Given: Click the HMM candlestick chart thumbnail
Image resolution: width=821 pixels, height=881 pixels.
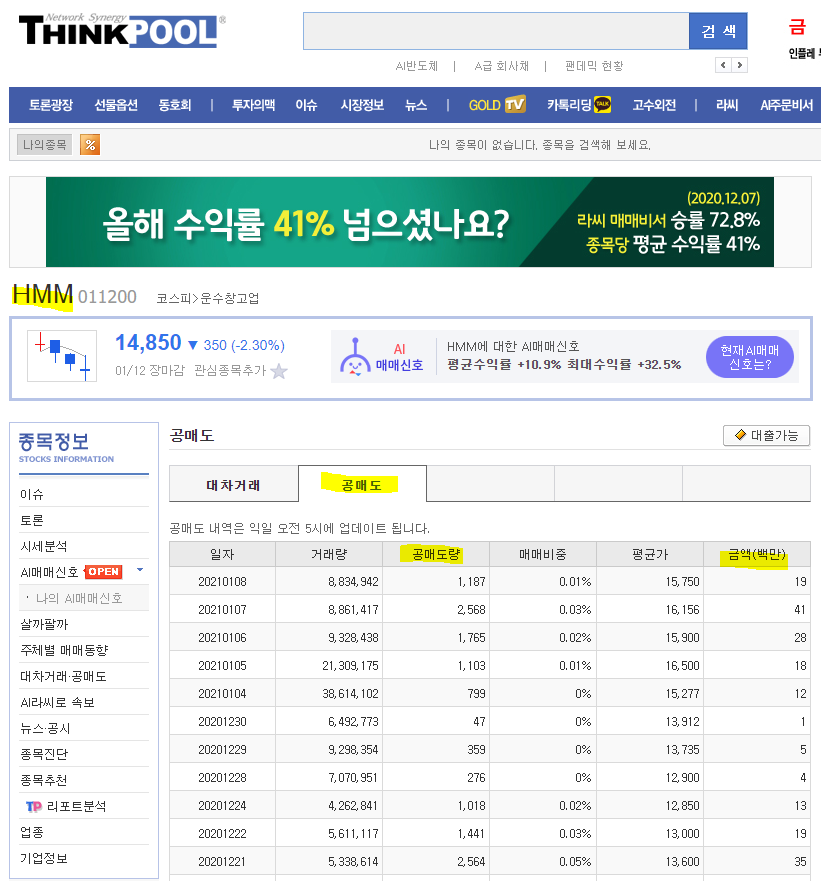Looking at the screenshot, I should click(62, 356).
